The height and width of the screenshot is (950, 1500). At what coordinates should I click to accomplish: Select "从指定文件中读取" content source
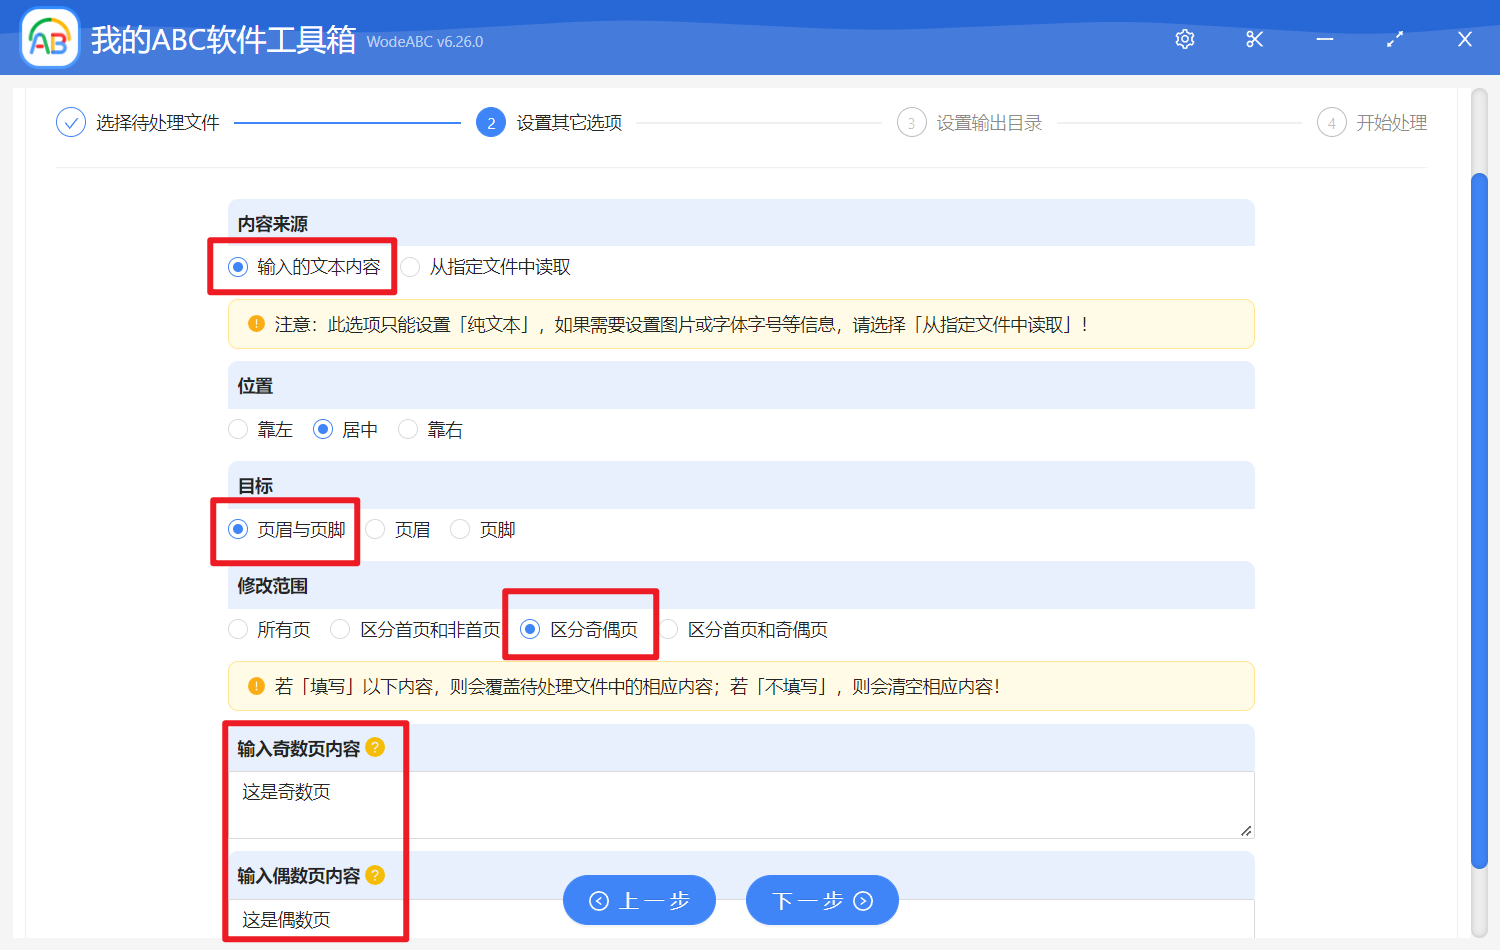pyautogui.click(x=411, y=267)
